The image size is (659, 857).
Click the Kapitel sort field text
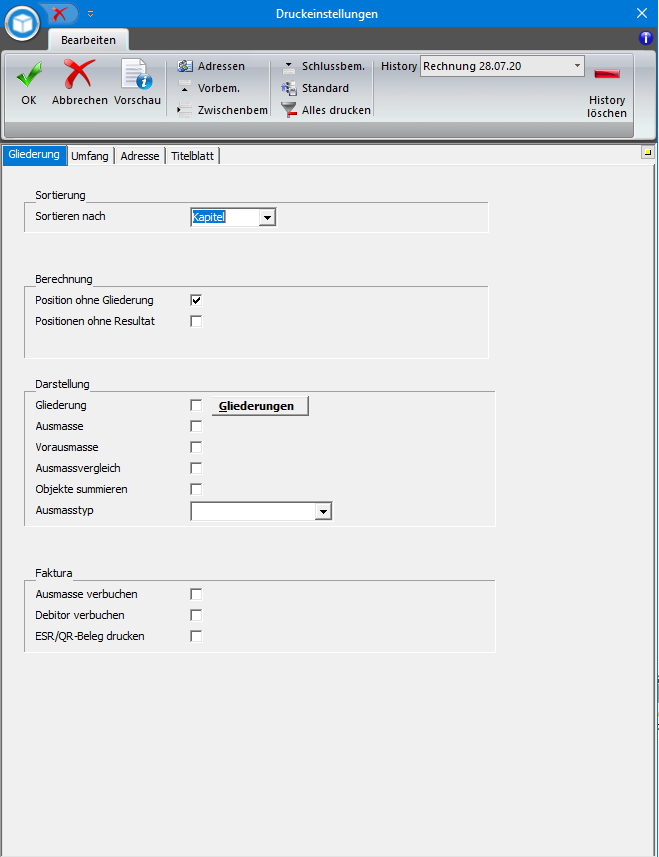click(x=209, y=217)
